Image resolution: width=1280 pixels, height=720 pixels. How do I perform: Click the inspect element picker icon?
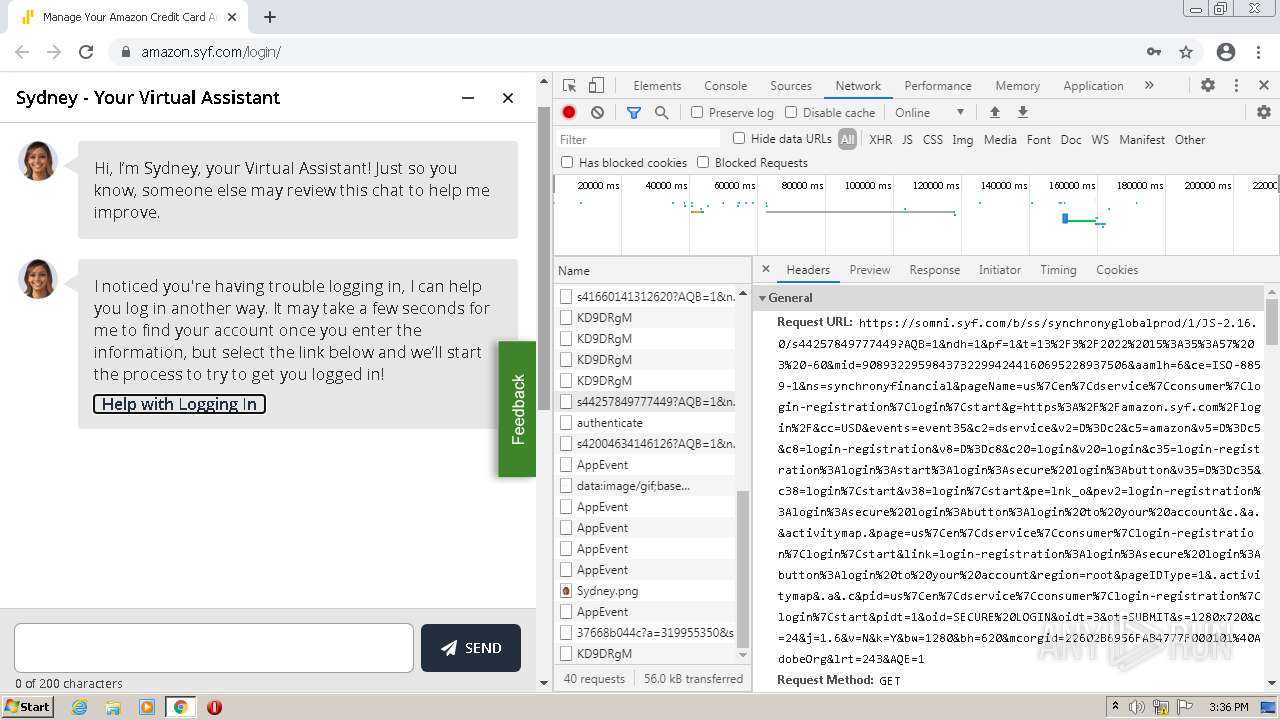570,86
